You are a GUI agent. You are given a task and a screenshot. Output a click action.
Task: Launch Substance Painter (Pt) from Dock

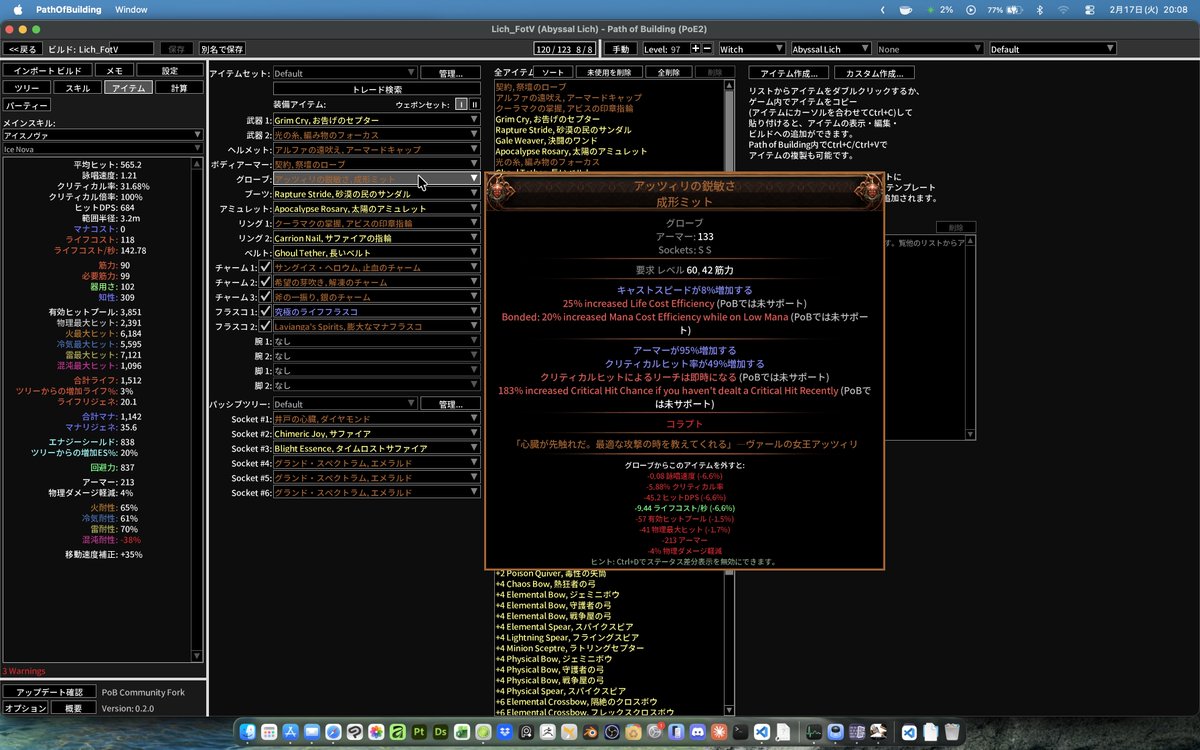419,733
